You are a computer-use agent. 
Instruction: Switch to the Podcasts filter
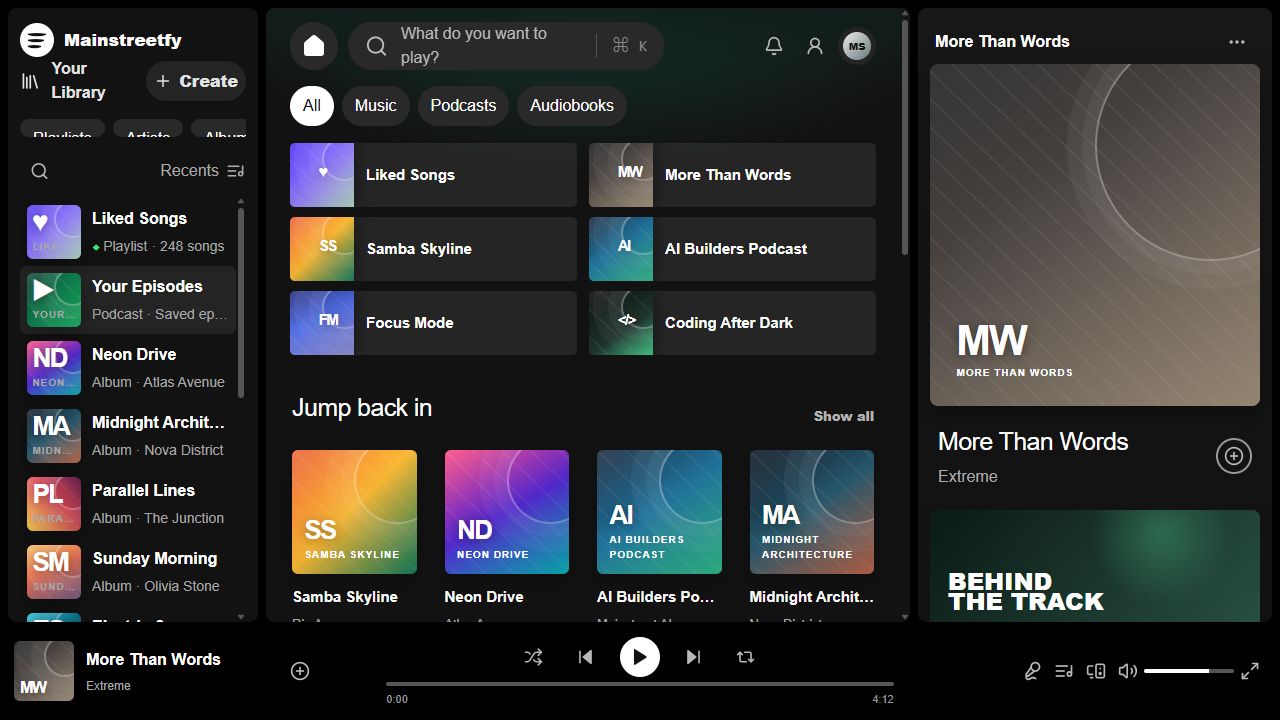463,105
